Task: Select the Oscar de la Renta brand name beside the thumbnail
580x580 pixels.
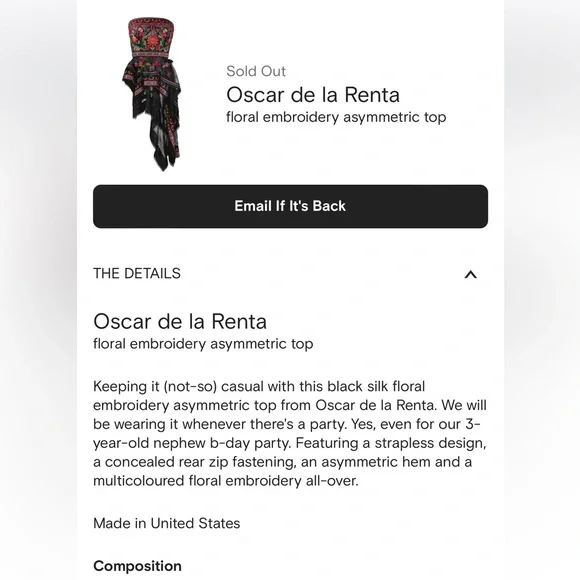Action: coord(313,95)
